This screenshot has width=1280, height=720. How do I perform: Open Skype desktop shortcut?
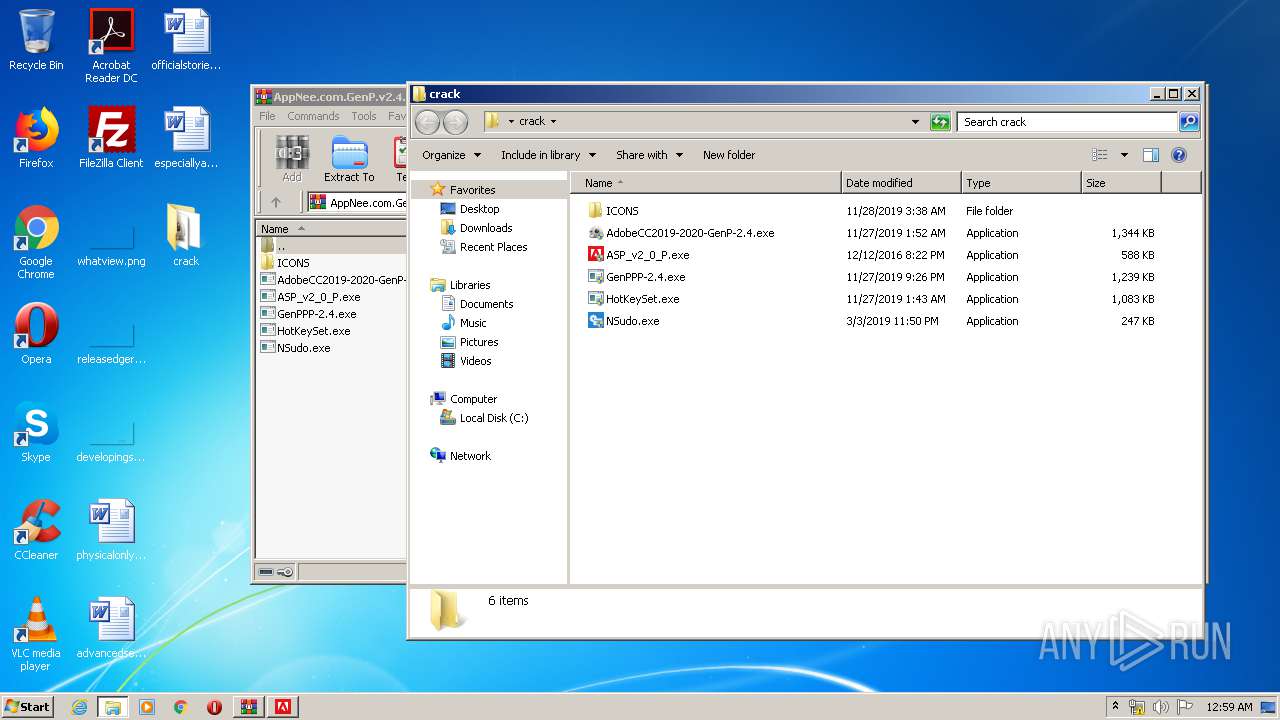[36, 432]
